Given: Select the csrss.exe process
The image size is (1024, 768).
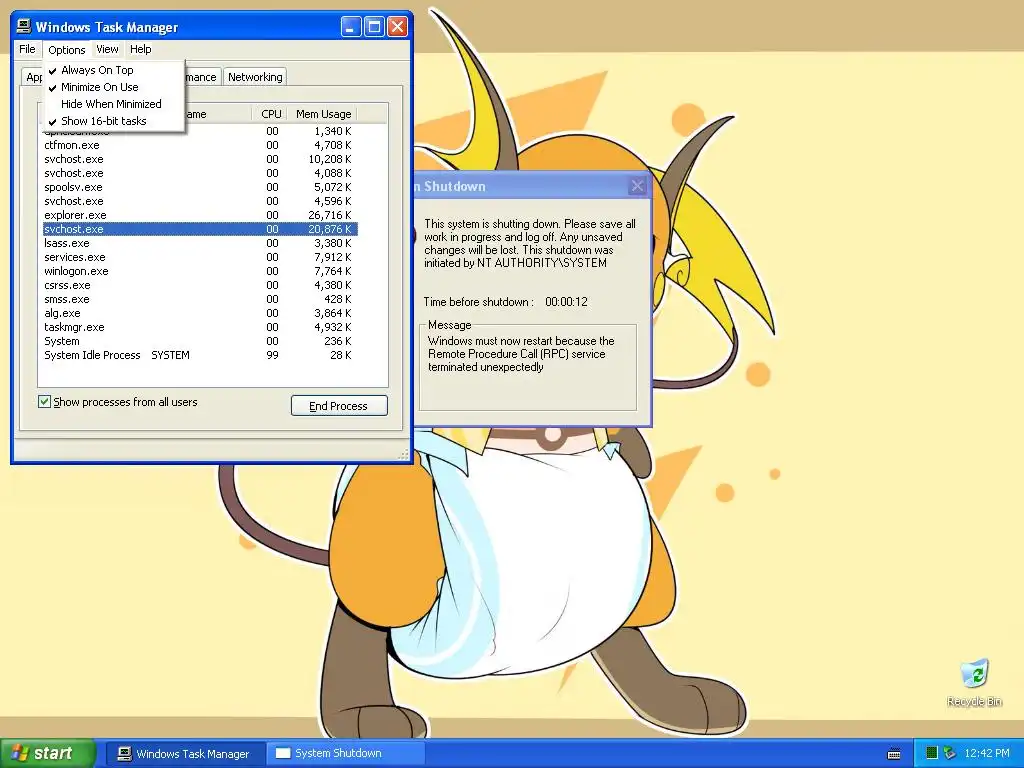Looking at the screenshot, I should (x=200, y=285).
